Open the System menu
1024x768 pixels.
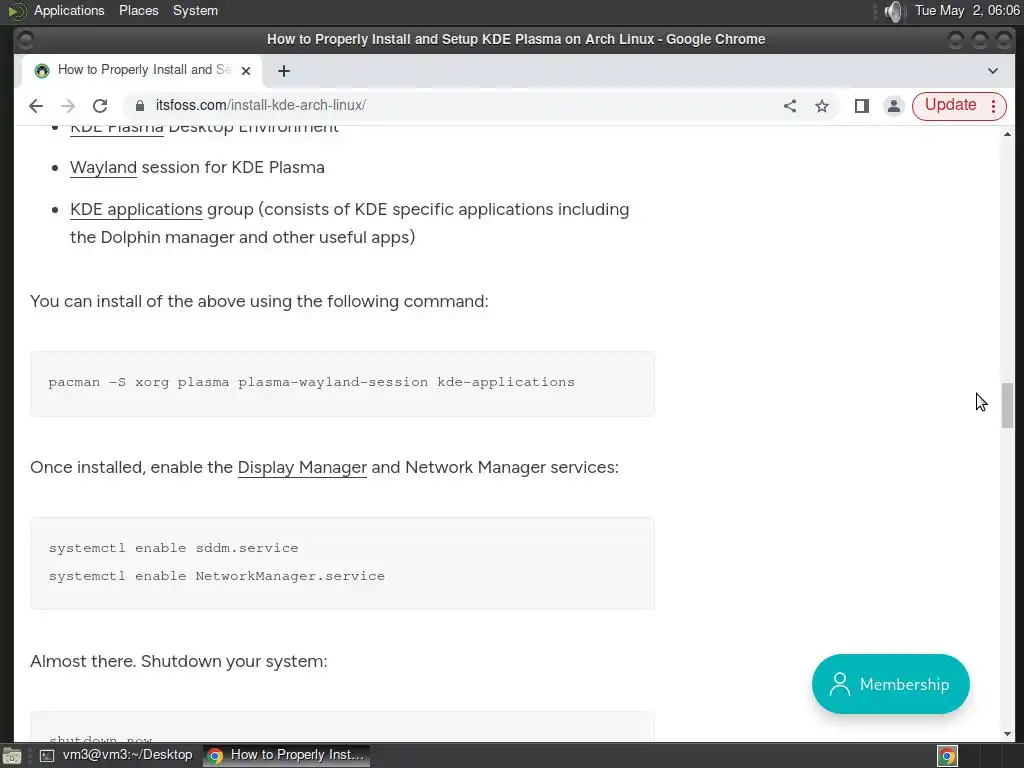tap(195, 10)
